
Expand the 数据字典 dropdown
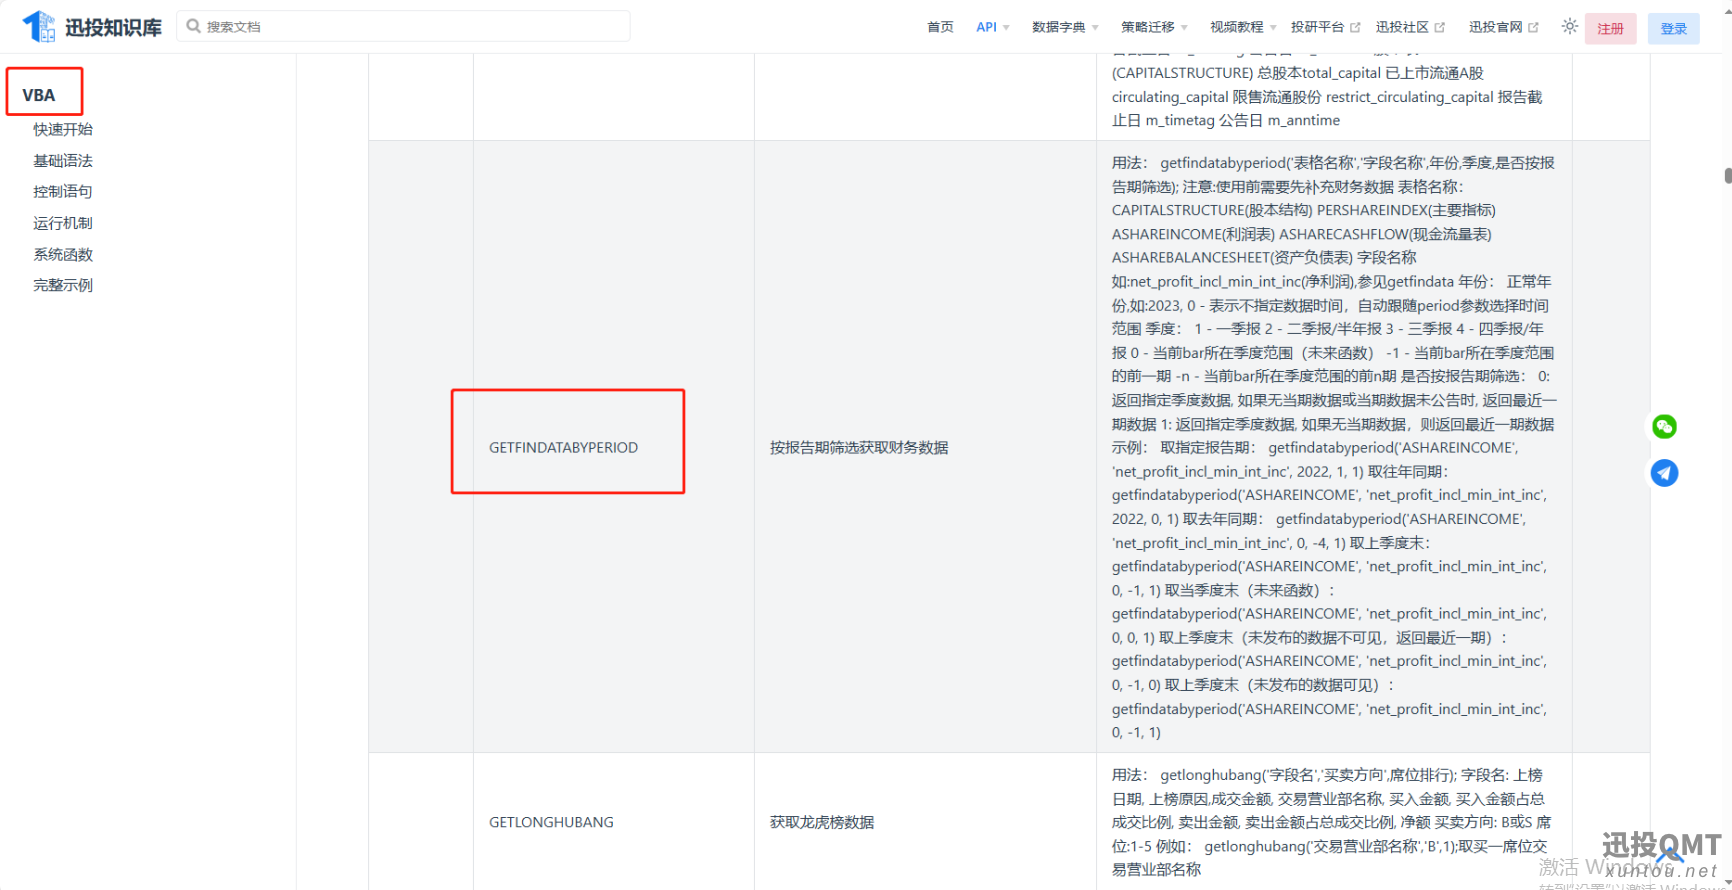coord(1065,27)
